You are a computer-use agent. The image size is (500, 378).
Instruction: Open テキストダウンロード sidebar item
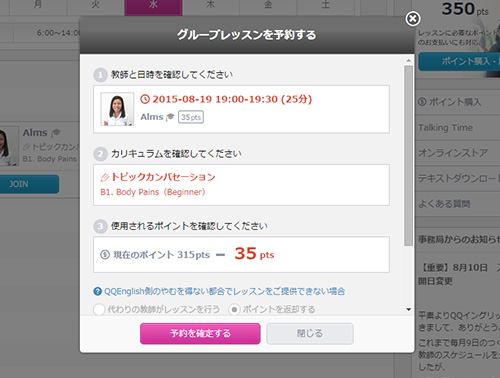point(457,178)
